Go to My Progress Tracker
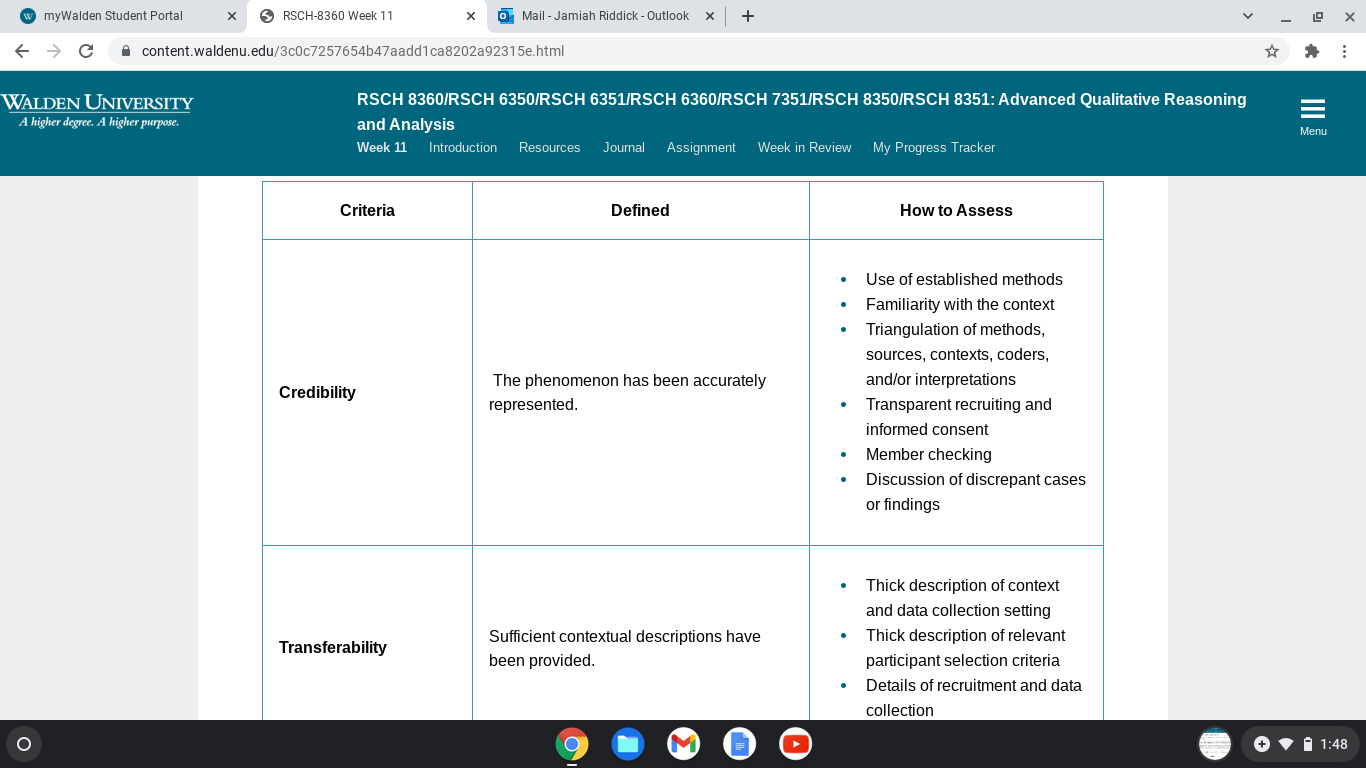1366x768 pixels. pos(934,147)
